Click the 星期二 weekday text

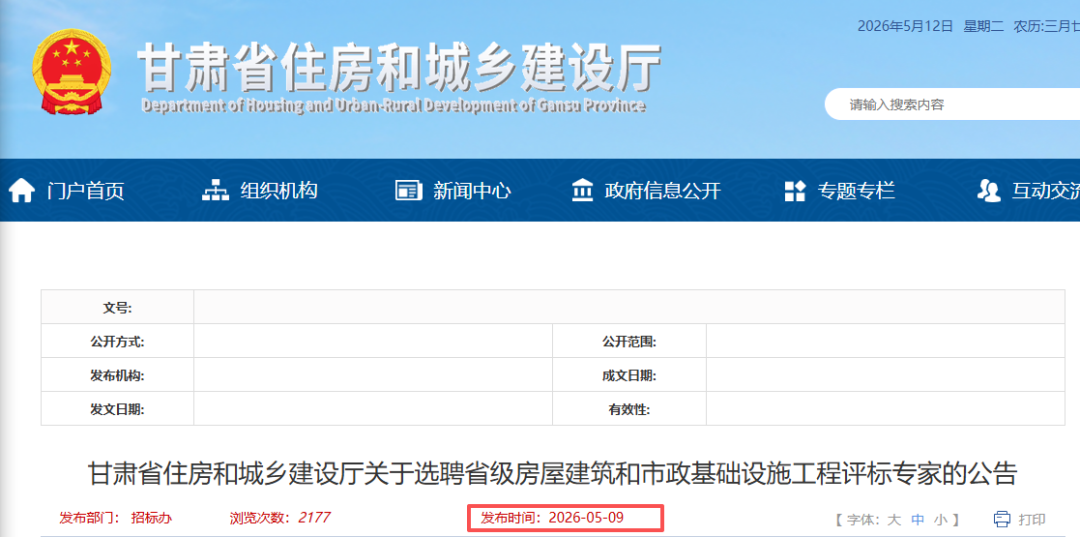click(983, 26)
